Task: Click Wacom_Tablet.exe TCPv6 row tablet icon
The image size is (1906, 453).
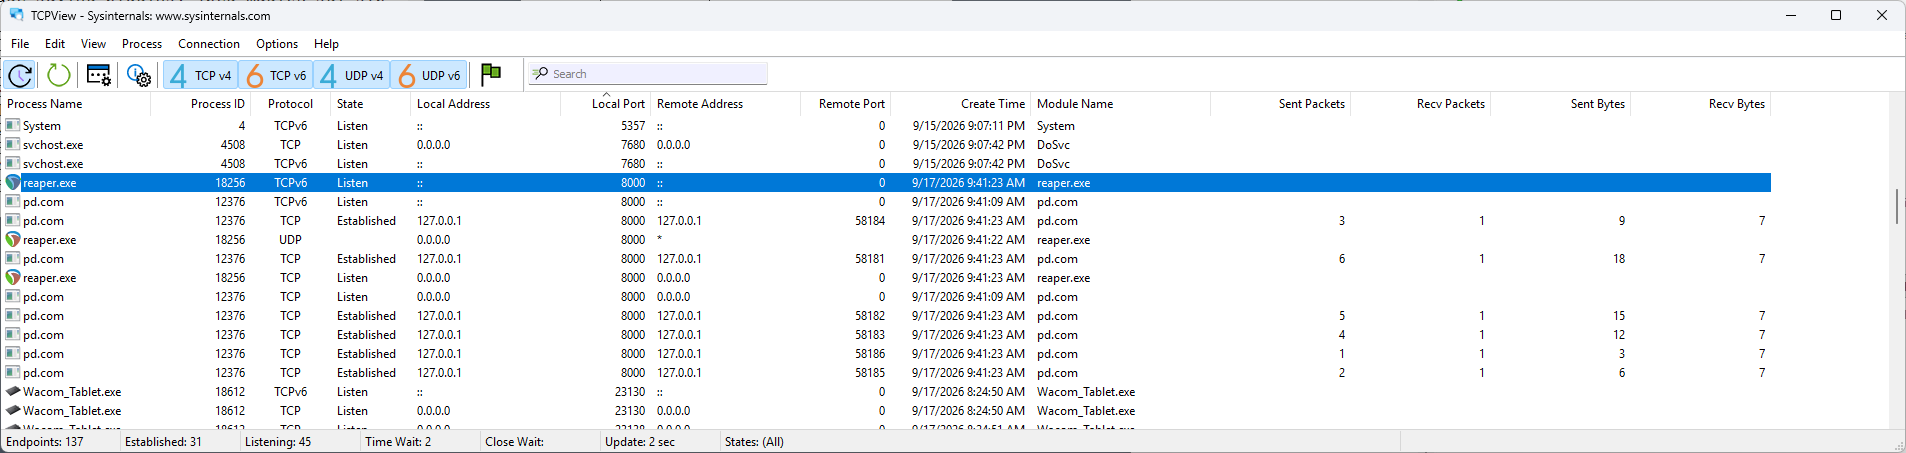Action: (13, 392)
